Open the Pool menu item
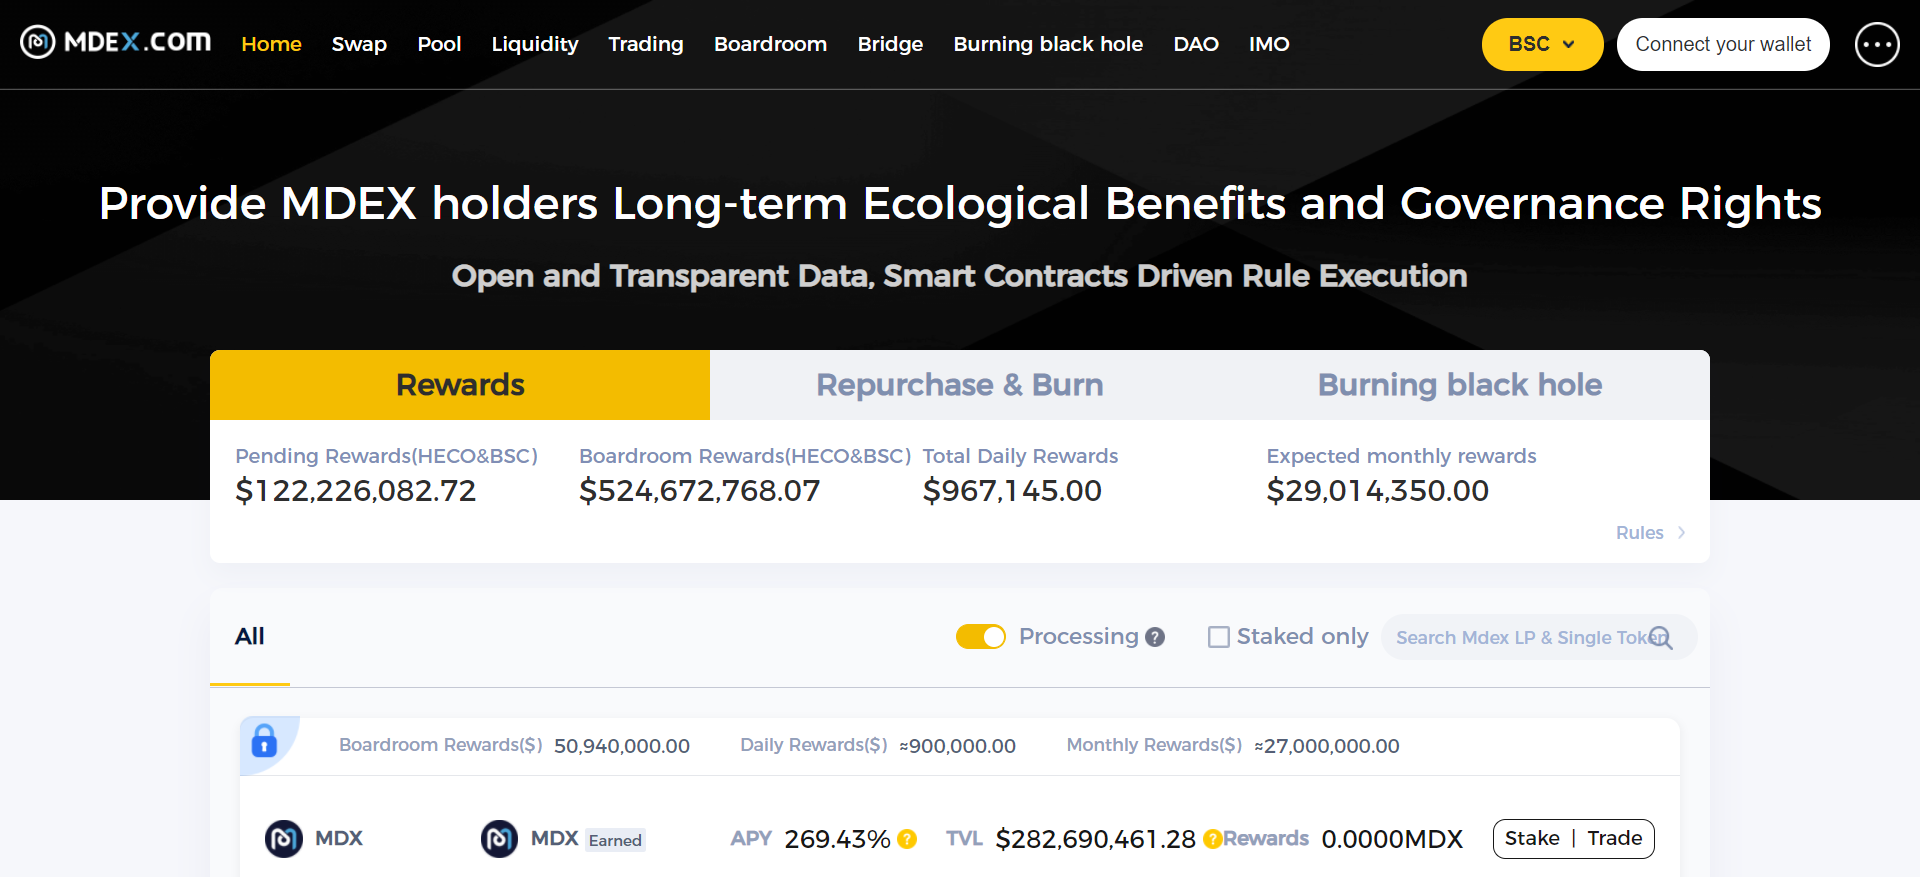This screenshot has width=1920, height=877. [439, 44]
